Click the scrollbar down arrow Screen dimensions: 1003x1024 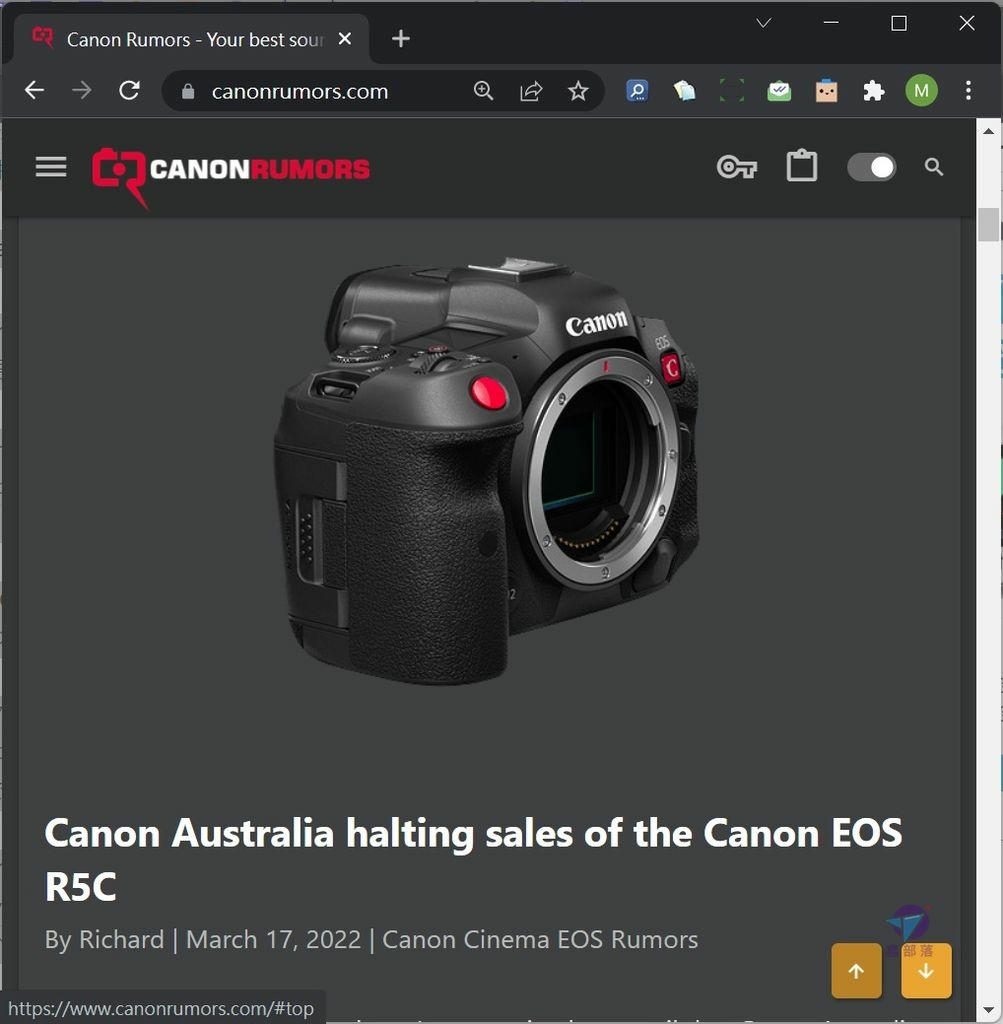click(989, 1011)
